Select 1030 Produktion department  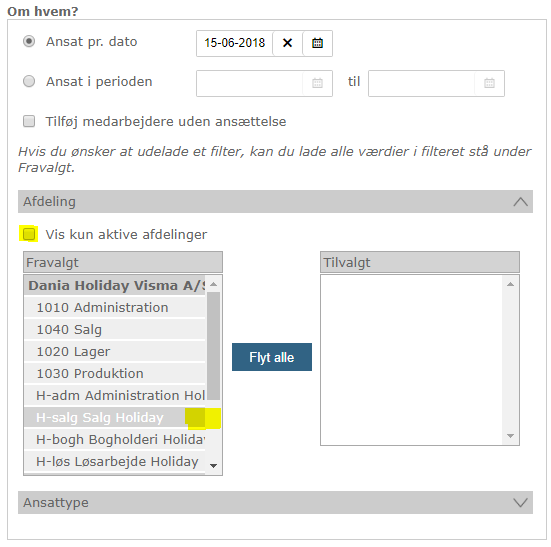115,373
